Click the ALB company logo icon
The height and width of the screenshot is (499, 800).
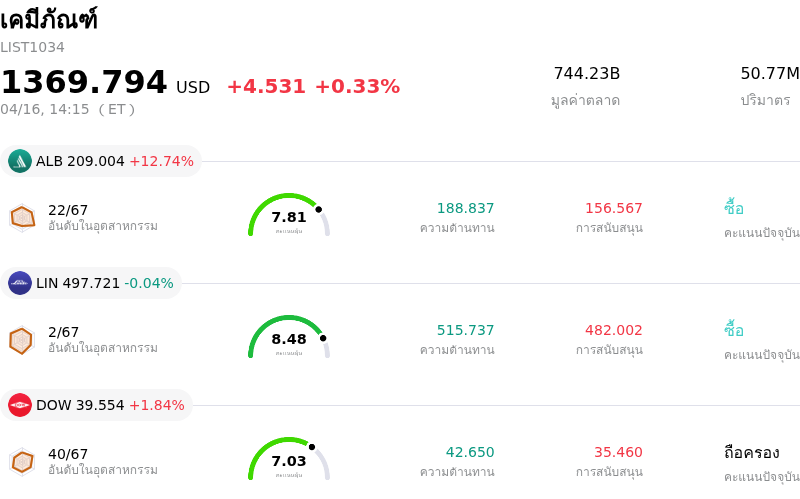click(x=20, y=161)
